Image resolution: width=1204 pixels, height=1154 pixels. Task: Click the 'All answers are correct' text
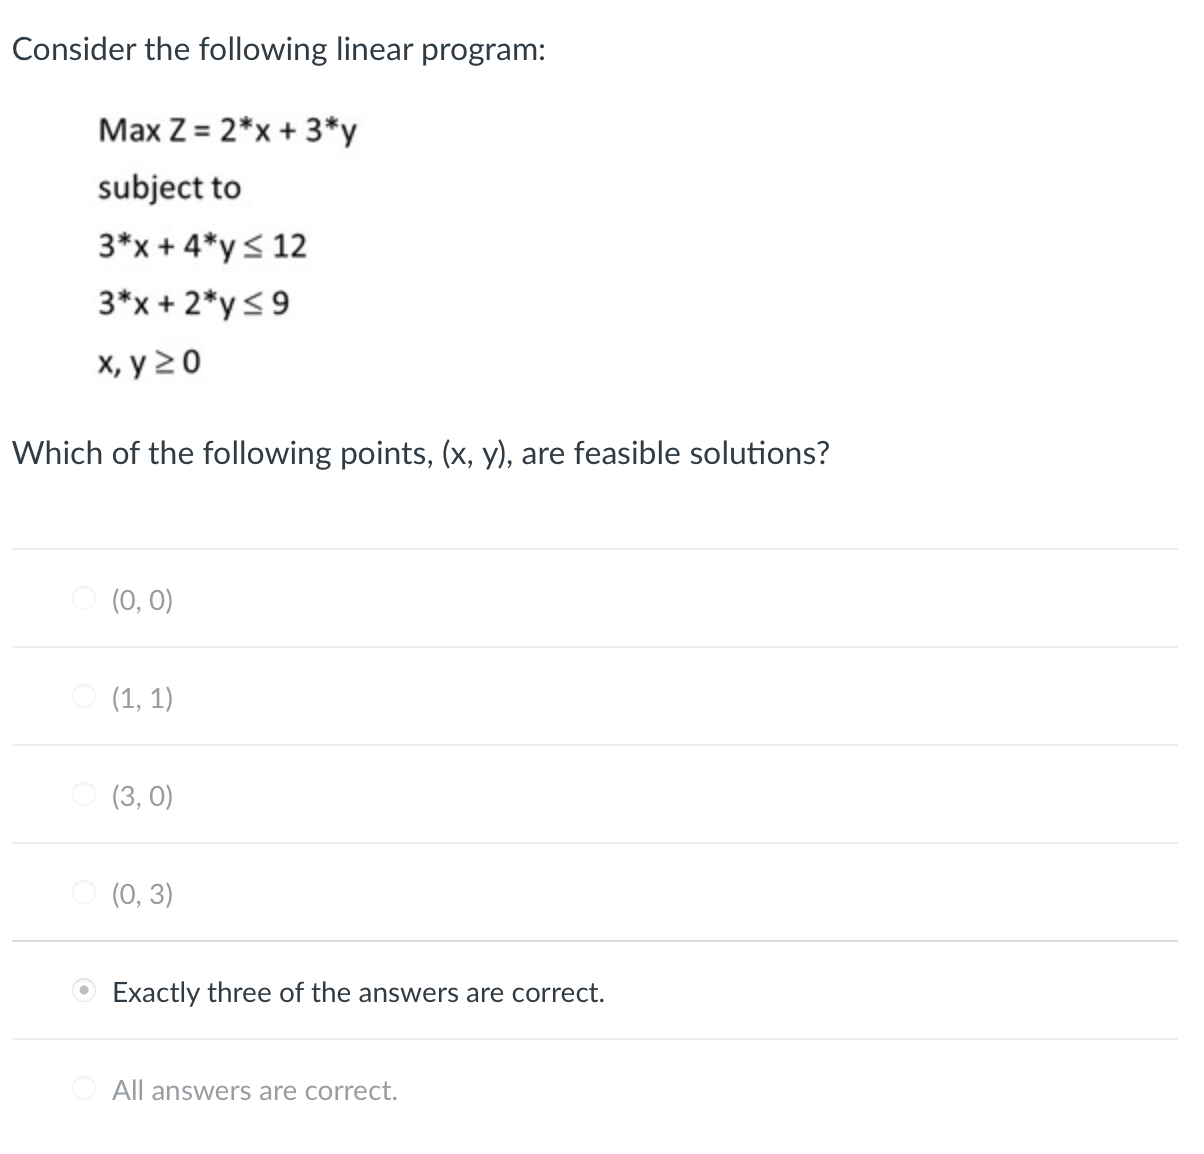(x=254, y=1090)
